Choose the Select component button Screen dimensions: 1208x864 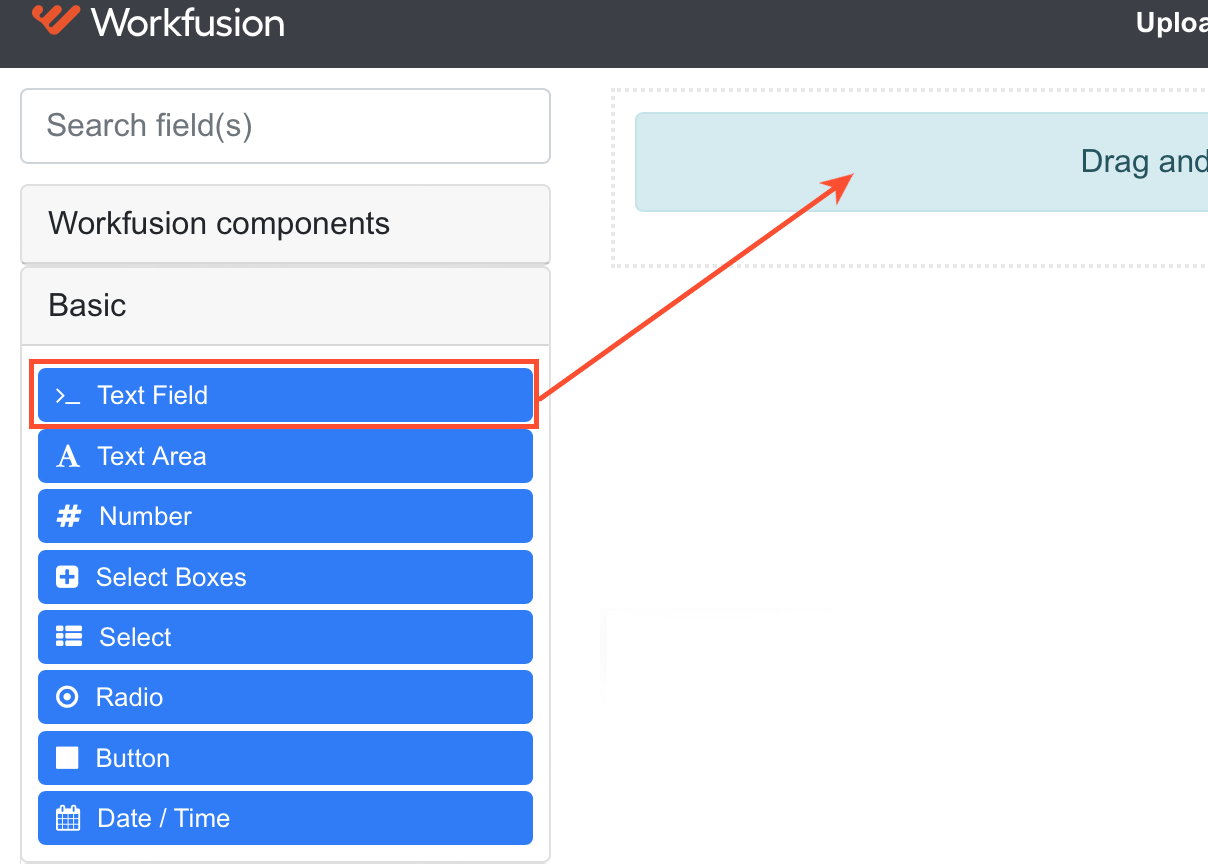[x=285, y=637]
